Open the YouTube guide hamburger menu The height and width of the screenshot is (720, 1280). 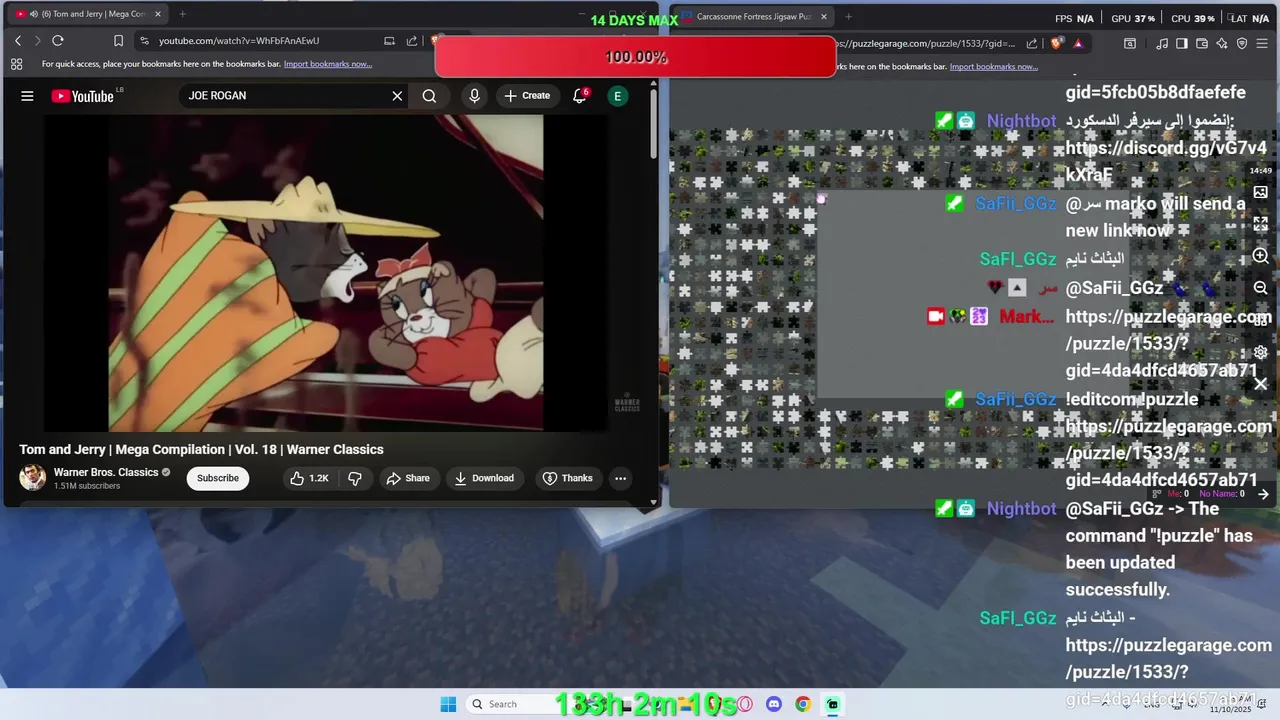click(27, 96)
